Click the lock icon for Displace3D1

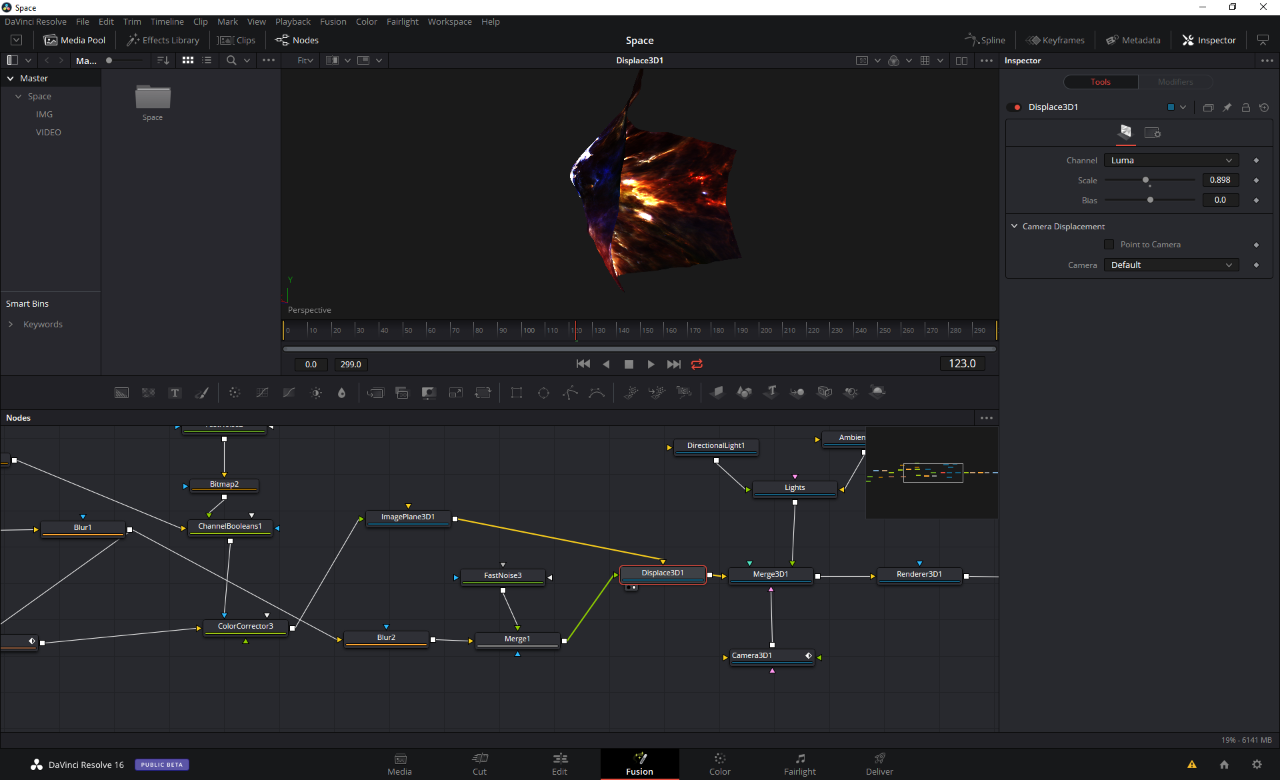(1245, 107)
